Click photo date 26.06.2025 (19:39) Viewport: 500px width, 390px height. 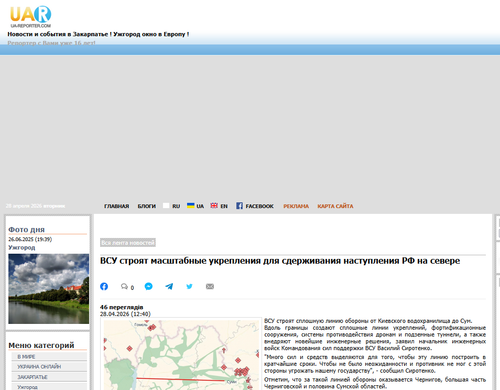[30, 239]
